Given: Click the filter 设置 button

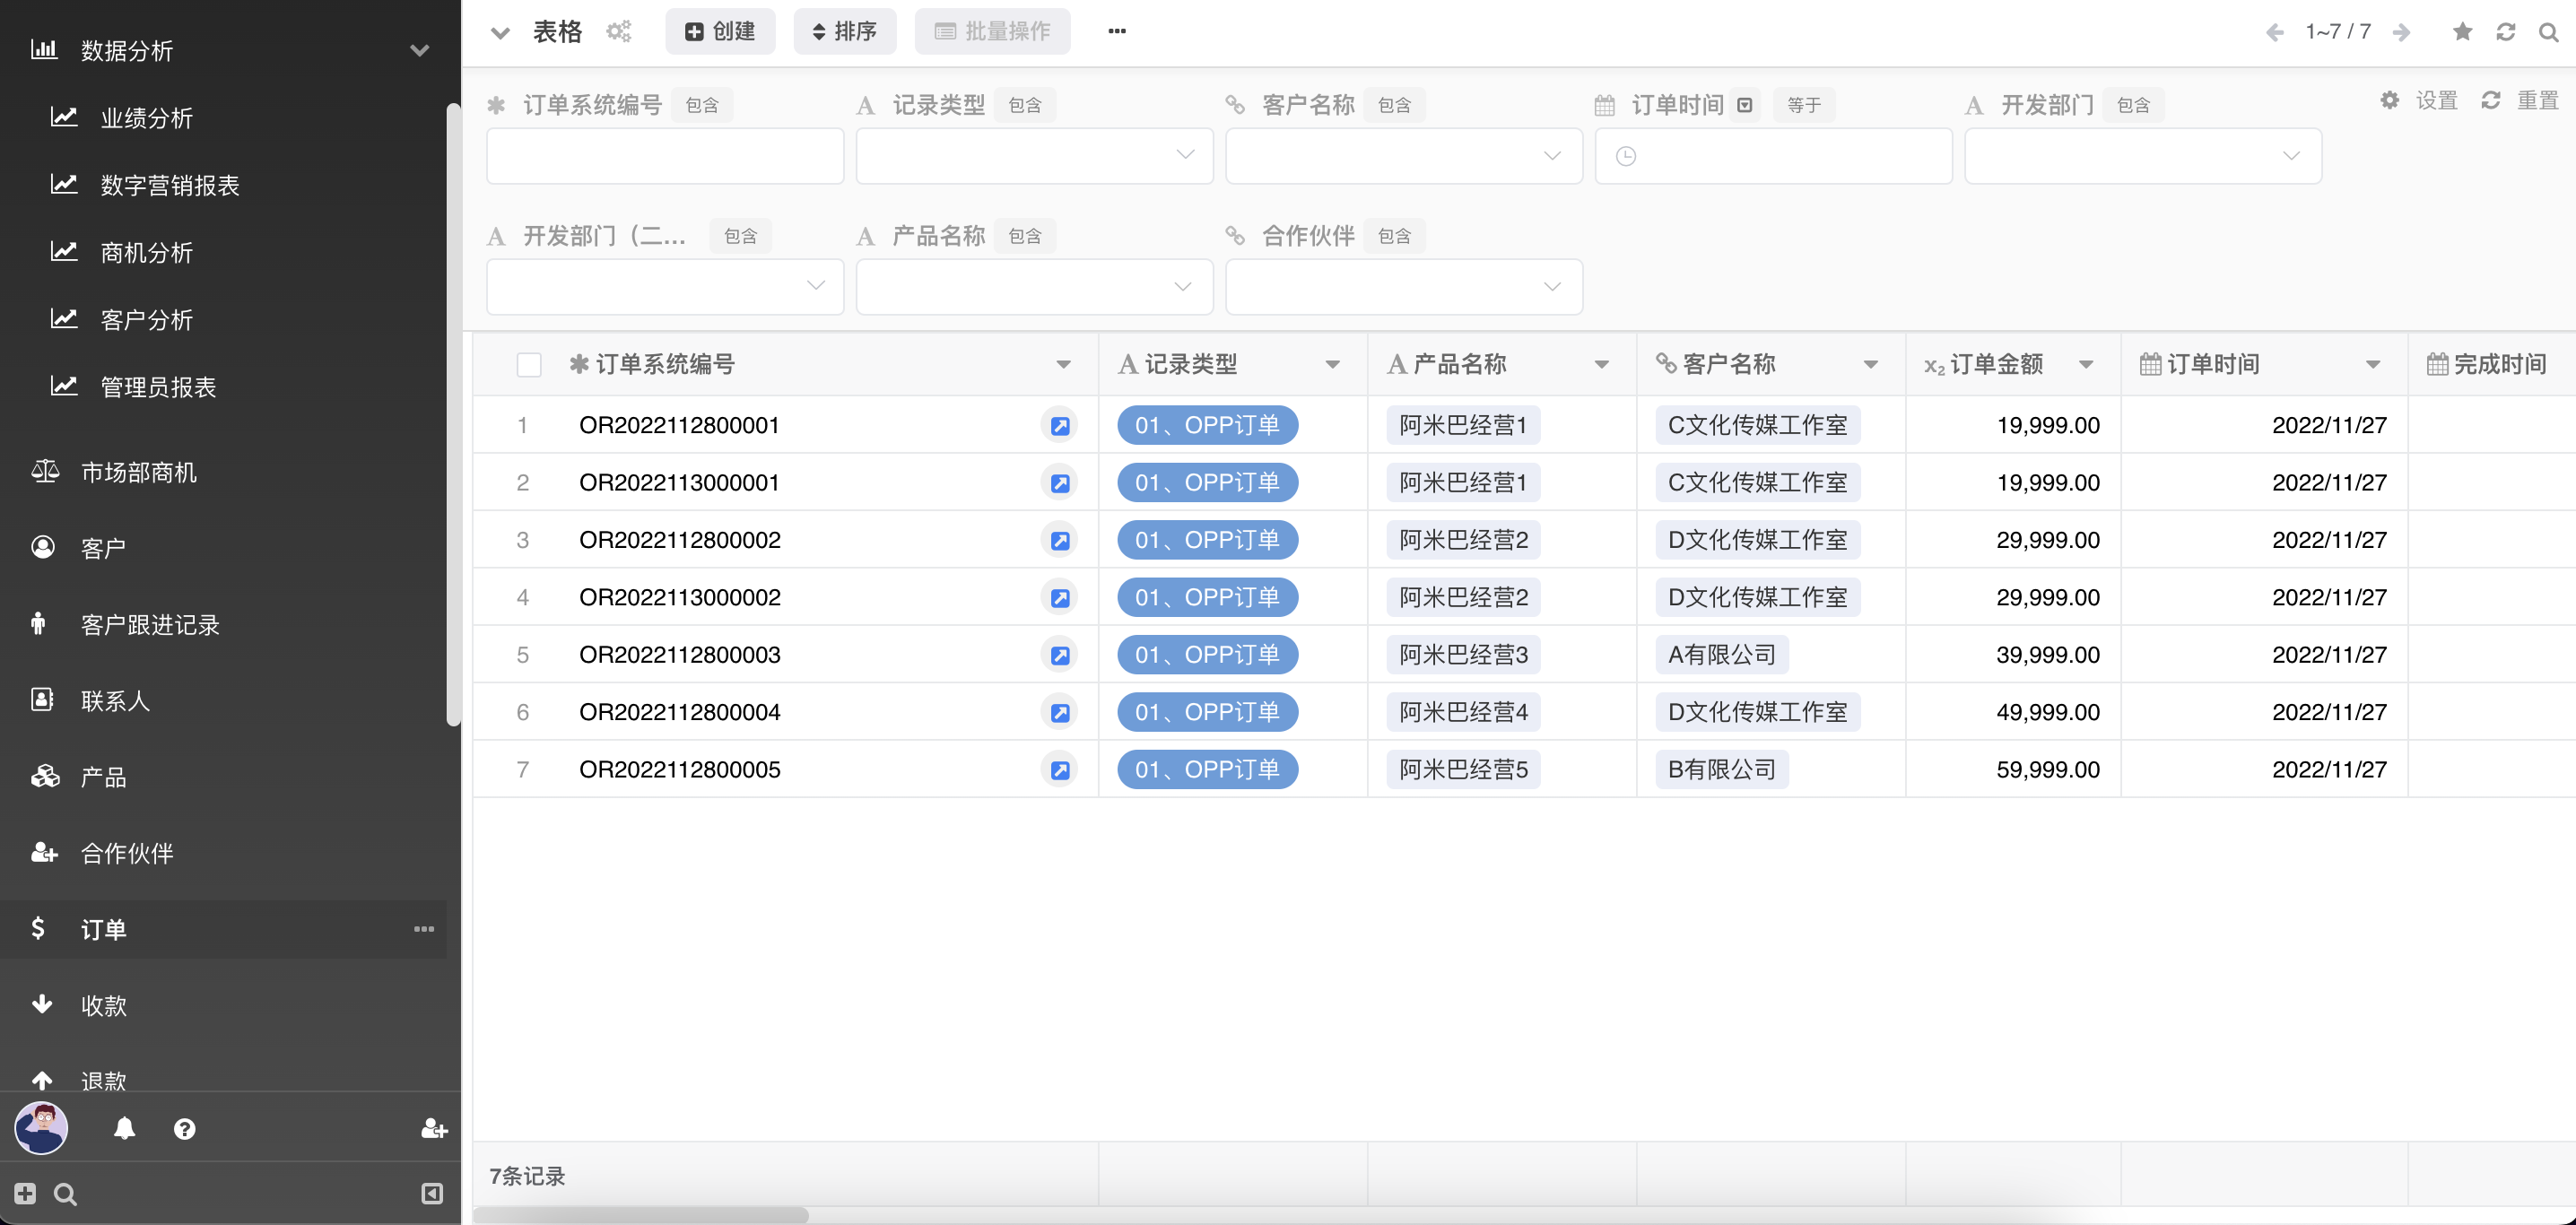Looking at the screenshot, I should click(2419, 101).
